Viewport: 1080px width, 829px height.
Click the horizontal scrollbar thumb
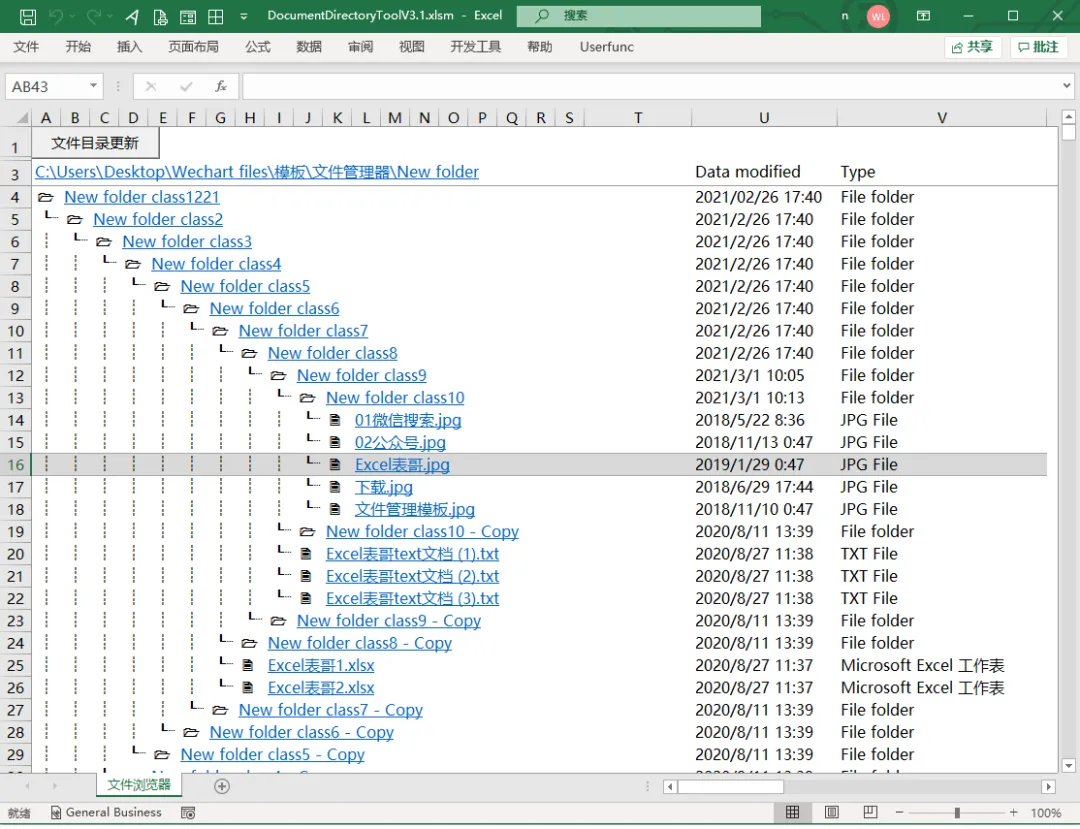click(x=731, y=786)
